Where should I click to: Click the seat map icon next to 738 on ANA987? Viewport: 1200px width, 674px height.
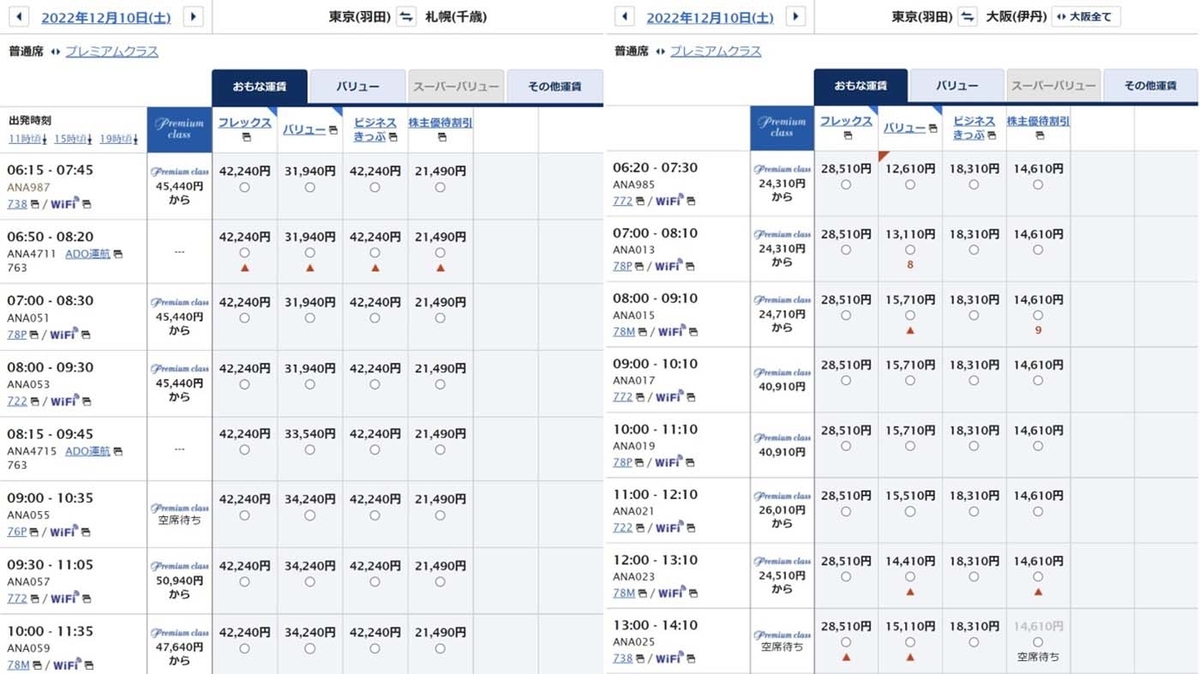pyautogui.click(x=35, y=204)
